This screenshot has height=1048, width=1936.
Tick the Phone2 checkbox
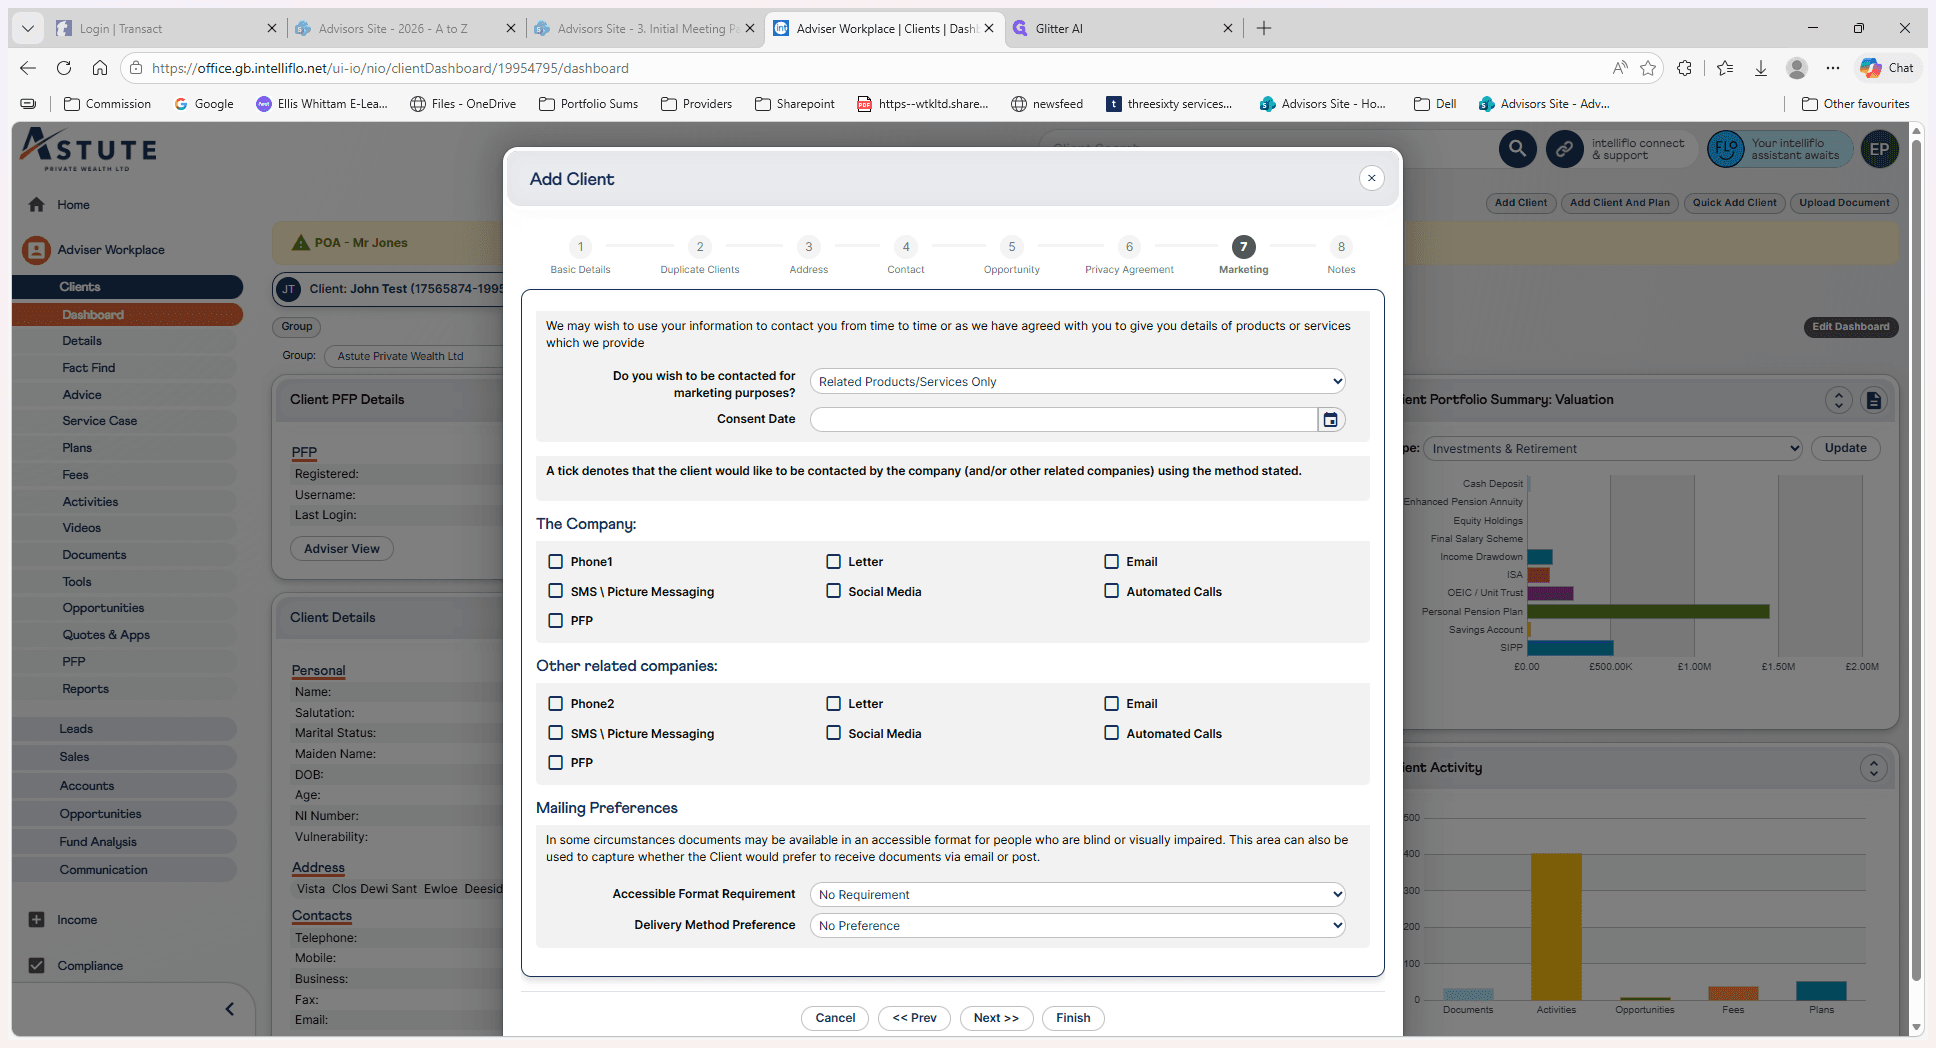[556, 704]
